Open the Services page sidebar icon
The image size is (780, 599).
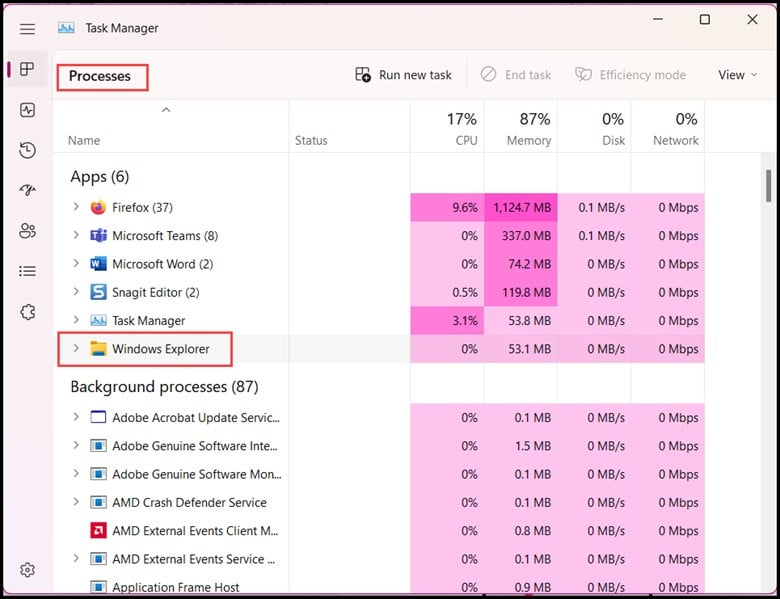pyautogui.click(x=27, y=312)
